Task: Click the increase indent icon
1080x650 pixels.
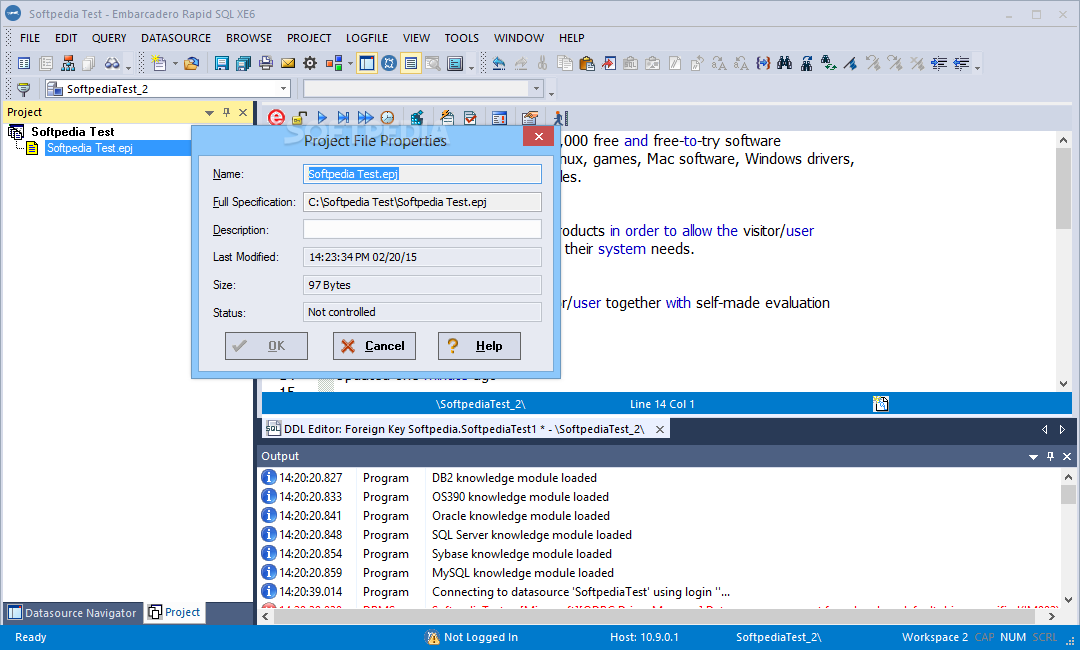Action: click(x=939, y=64)
